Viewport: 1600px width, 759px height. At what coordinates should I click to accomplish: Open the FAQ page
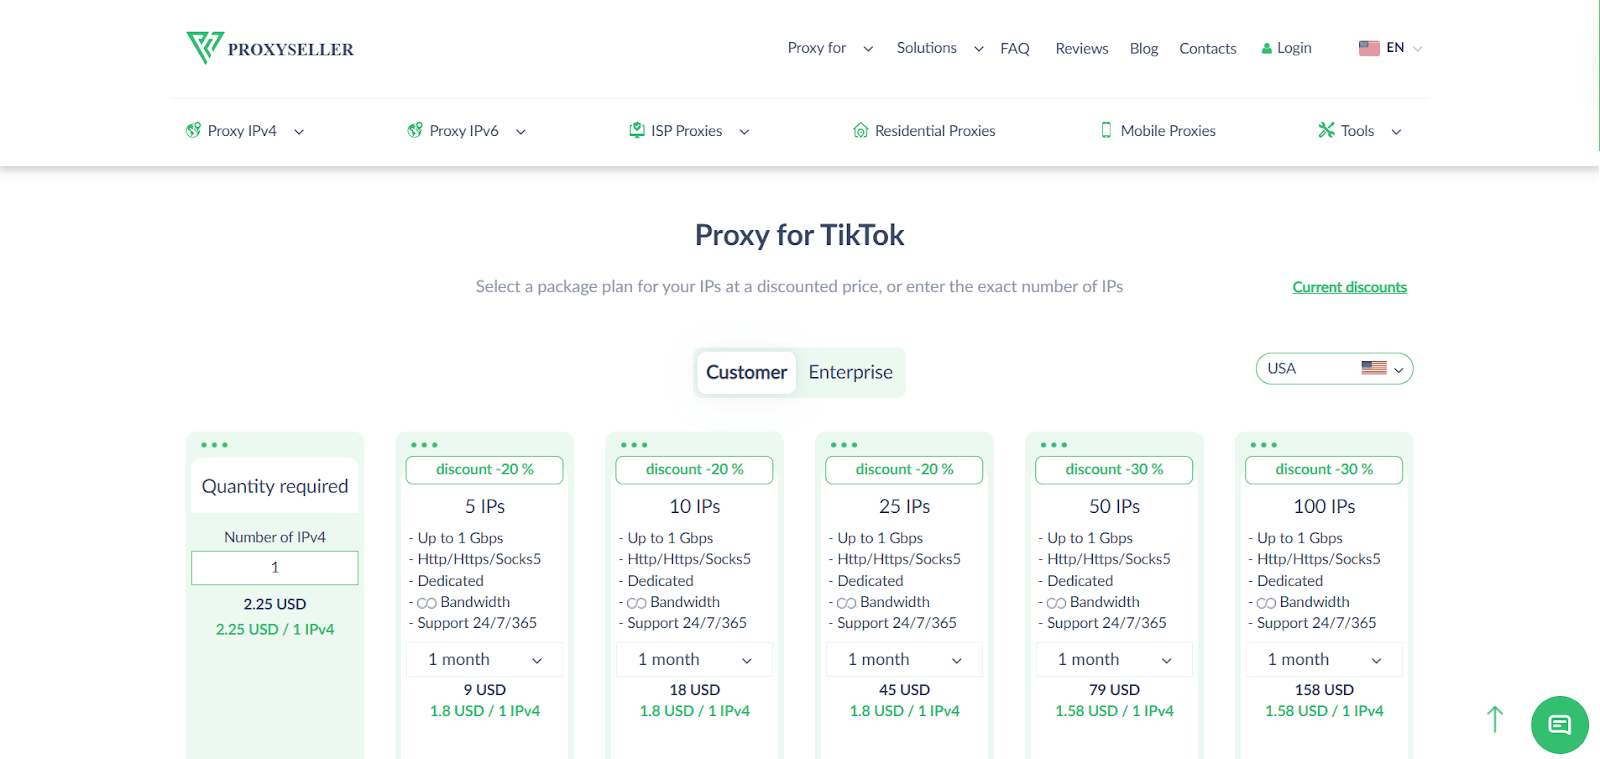pos(1015,48)
